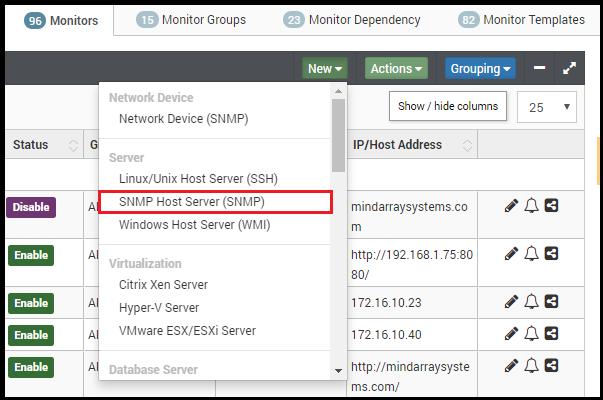The width and height of the screenshot is (603, 400).
Task: Toggle the Enable badge for 172.16.10.23
Action: [x=31, y=303]
